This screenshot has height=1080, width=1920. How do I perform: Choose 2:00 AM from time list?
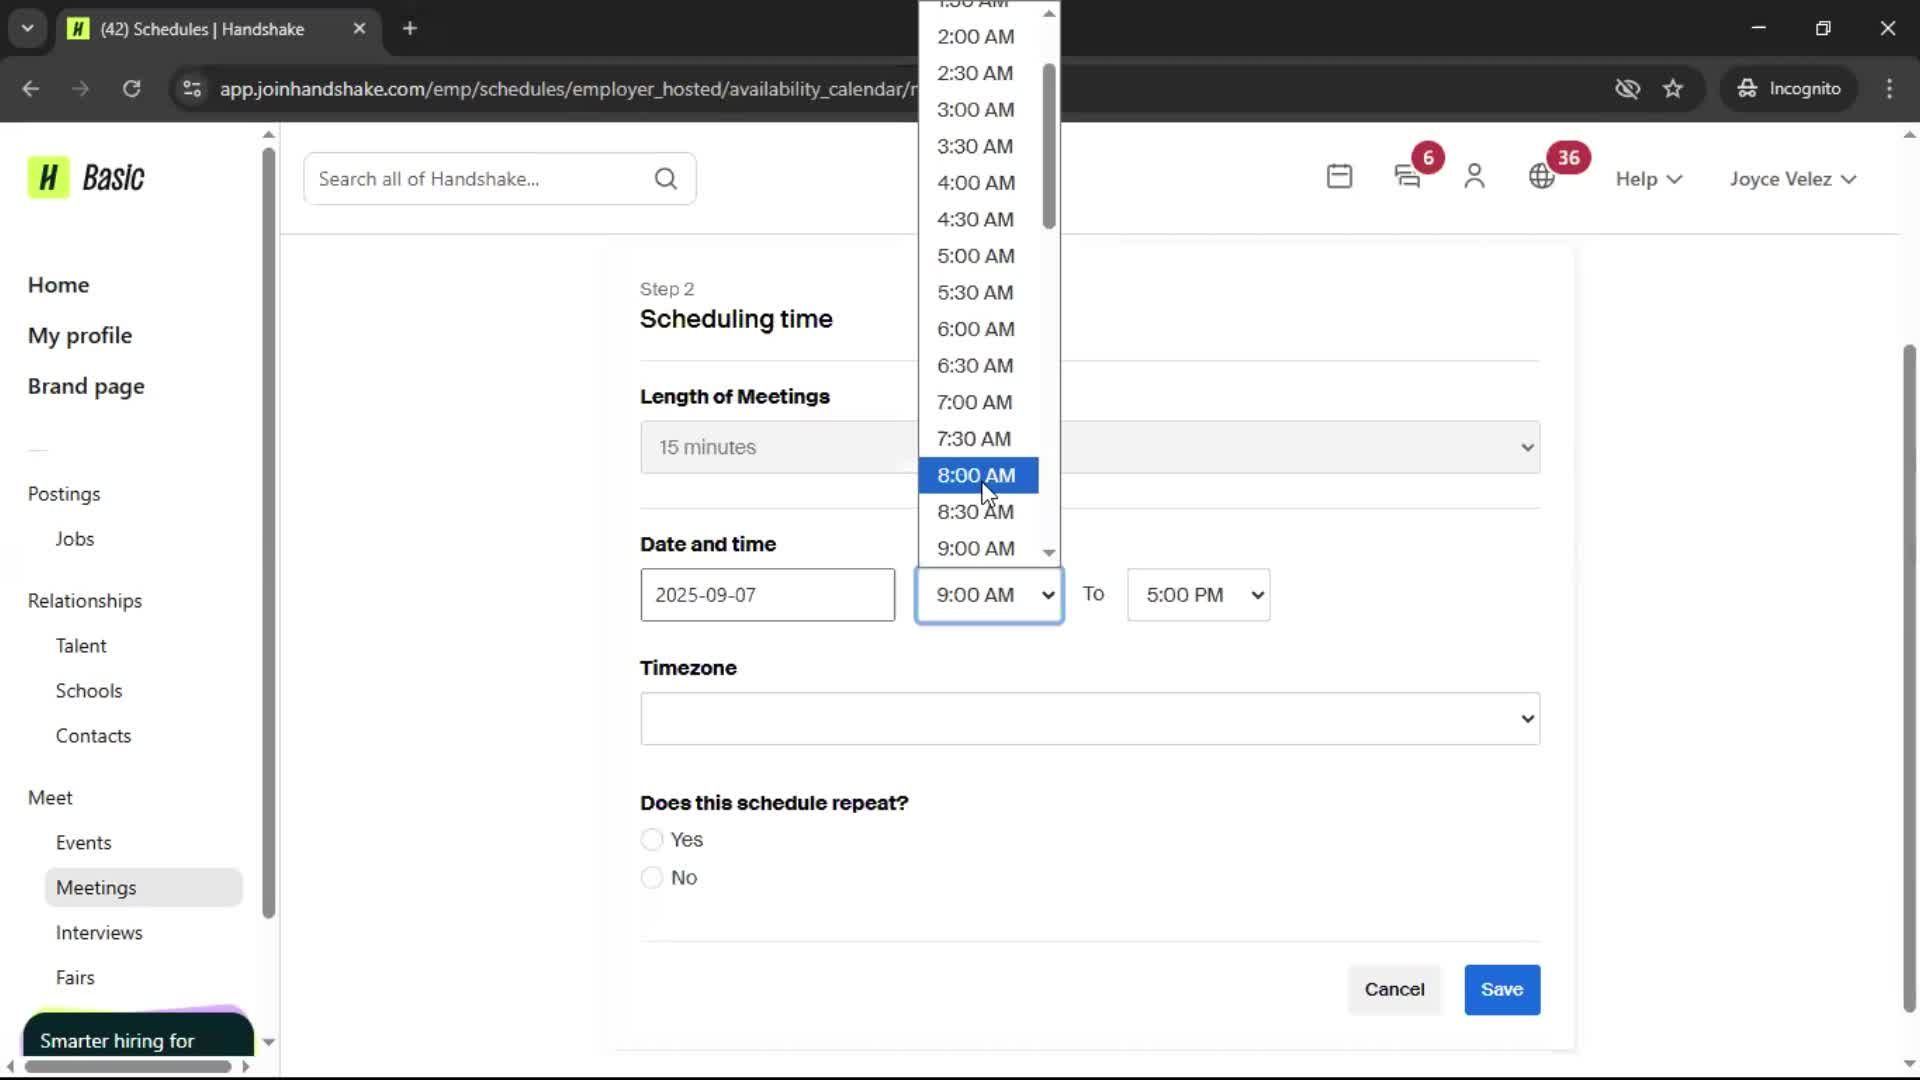click(978, 36)
